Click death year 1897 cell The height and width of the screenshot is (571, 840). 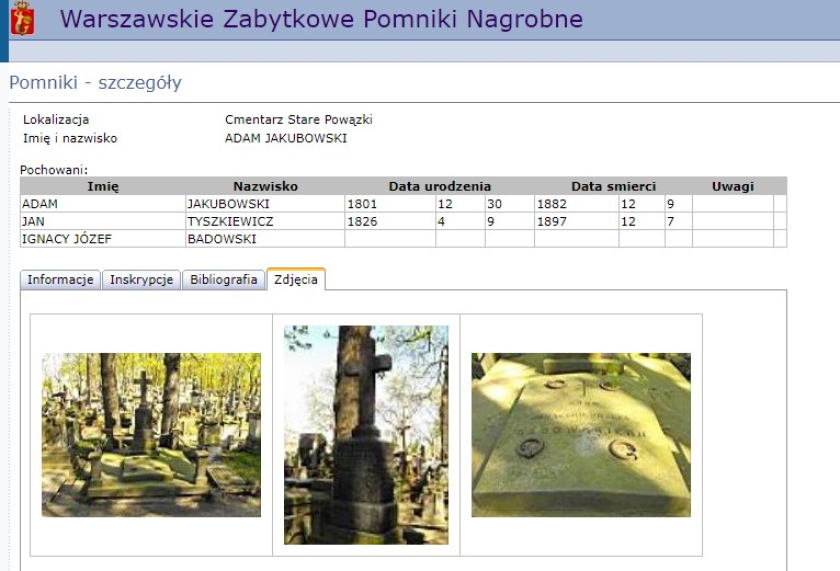[577, 221]
